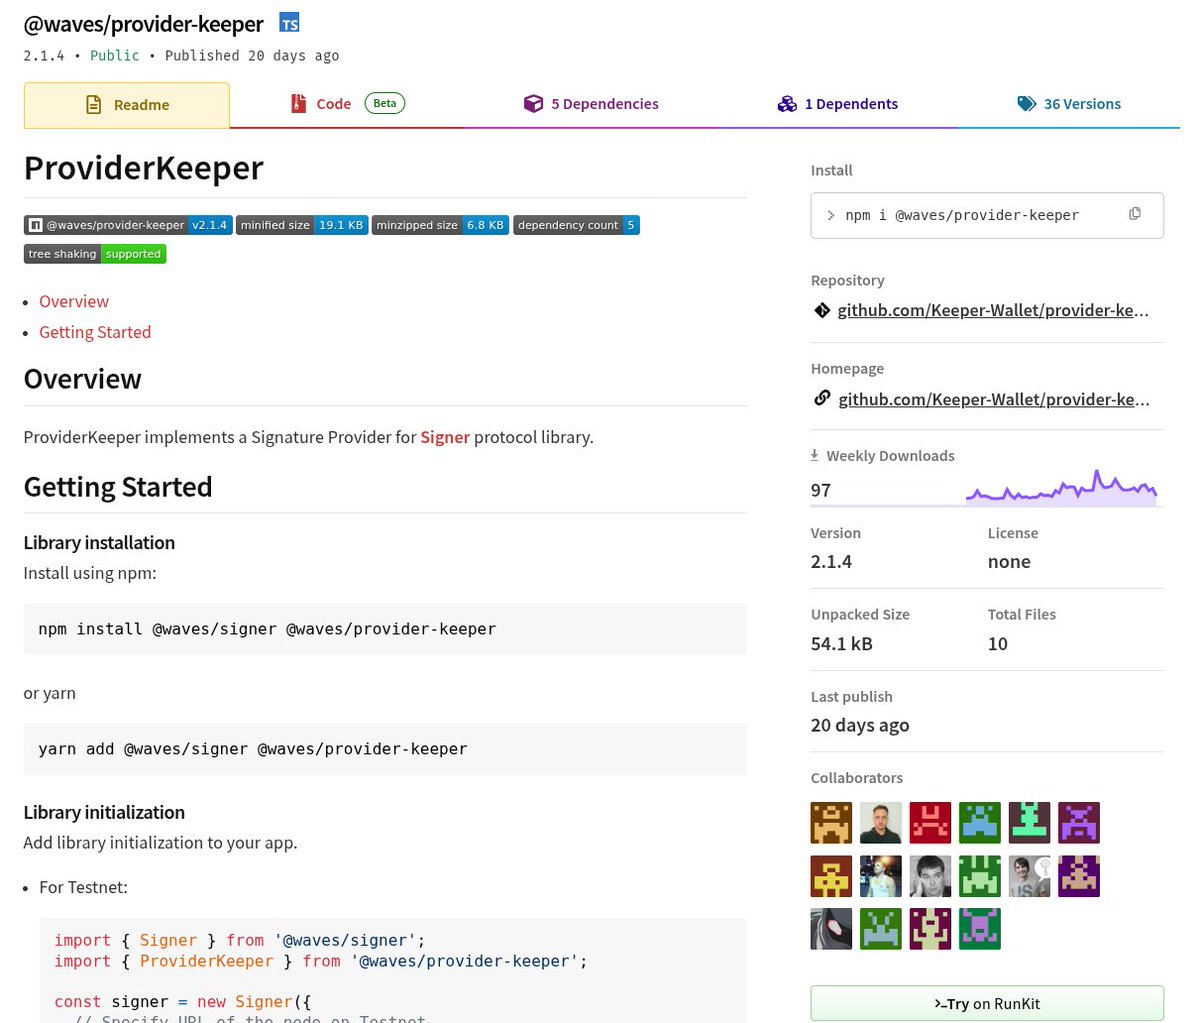Click the Dependents stacked cubes icon
Viewport: 1200px width, 1023px height.
coord(787,104)
